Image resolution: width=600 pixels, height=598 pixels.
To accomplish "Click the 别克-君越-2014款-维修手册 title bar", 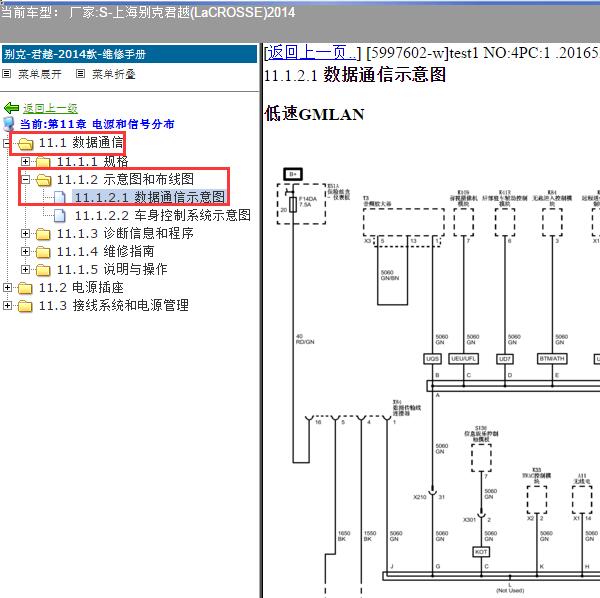I will (129, 54).
